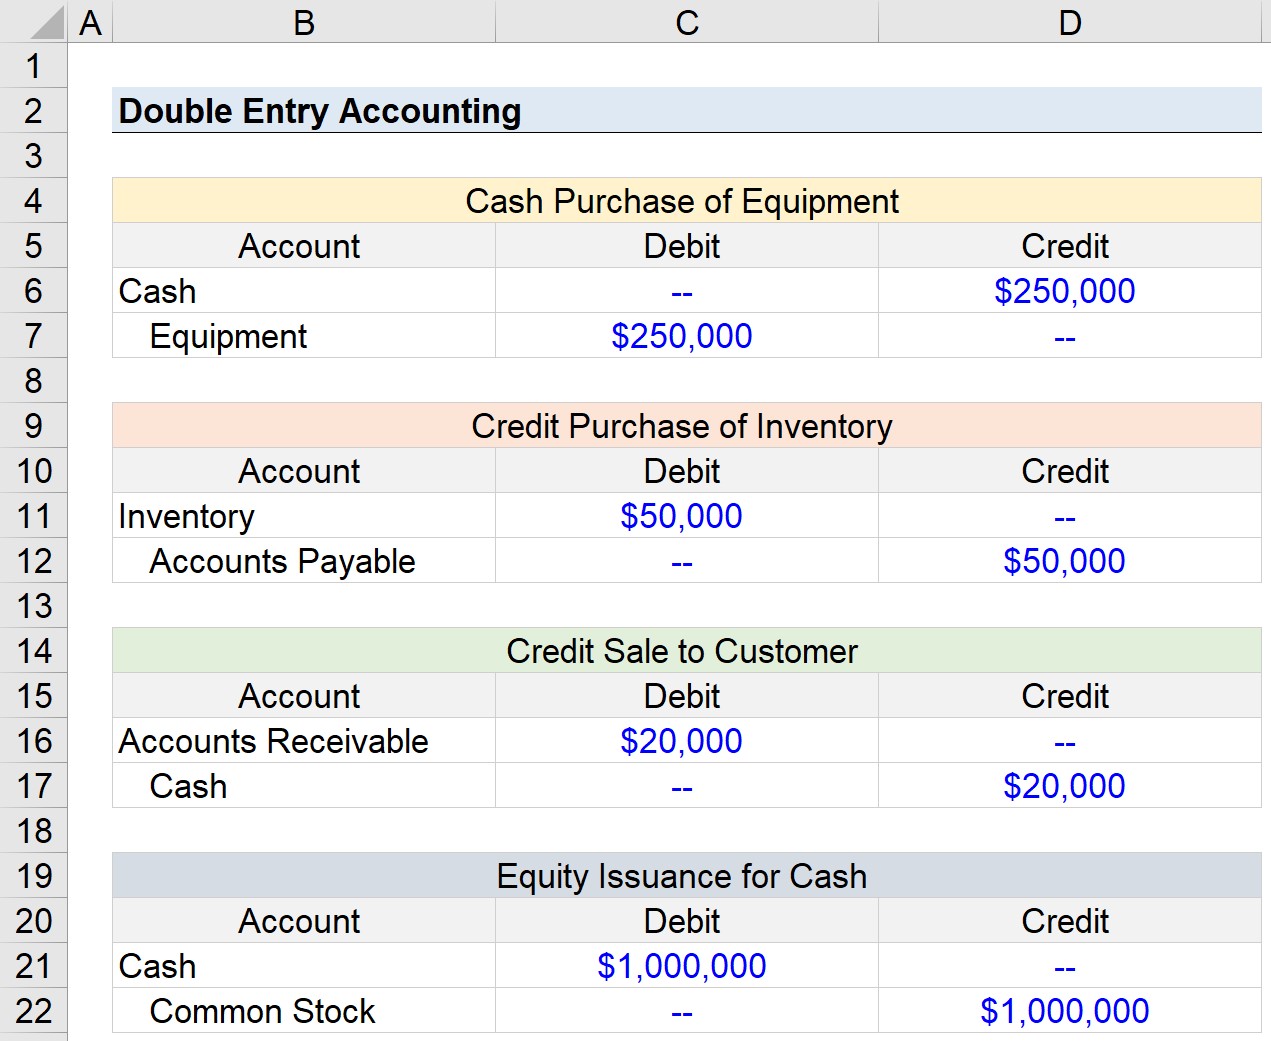Select row 2 header
The width and height of the screenshot is (1271, 1041).
click(33, 111)
